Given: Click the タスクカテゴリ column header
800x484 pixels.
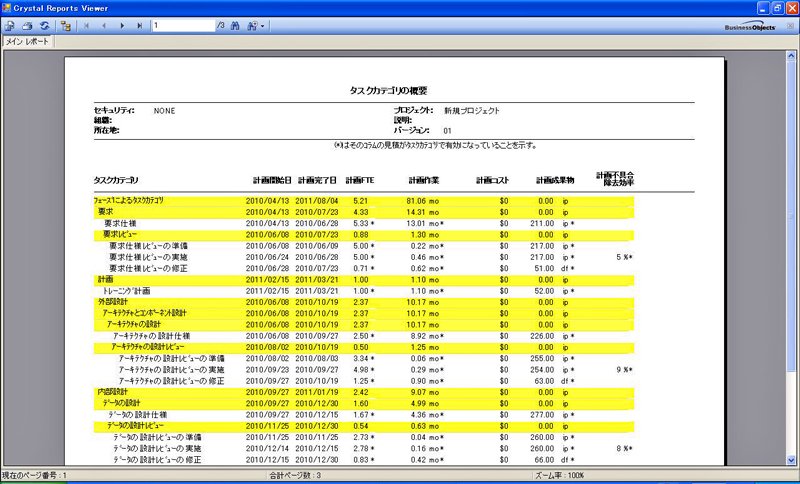Looking at the screenshot, I should (116, 180).
